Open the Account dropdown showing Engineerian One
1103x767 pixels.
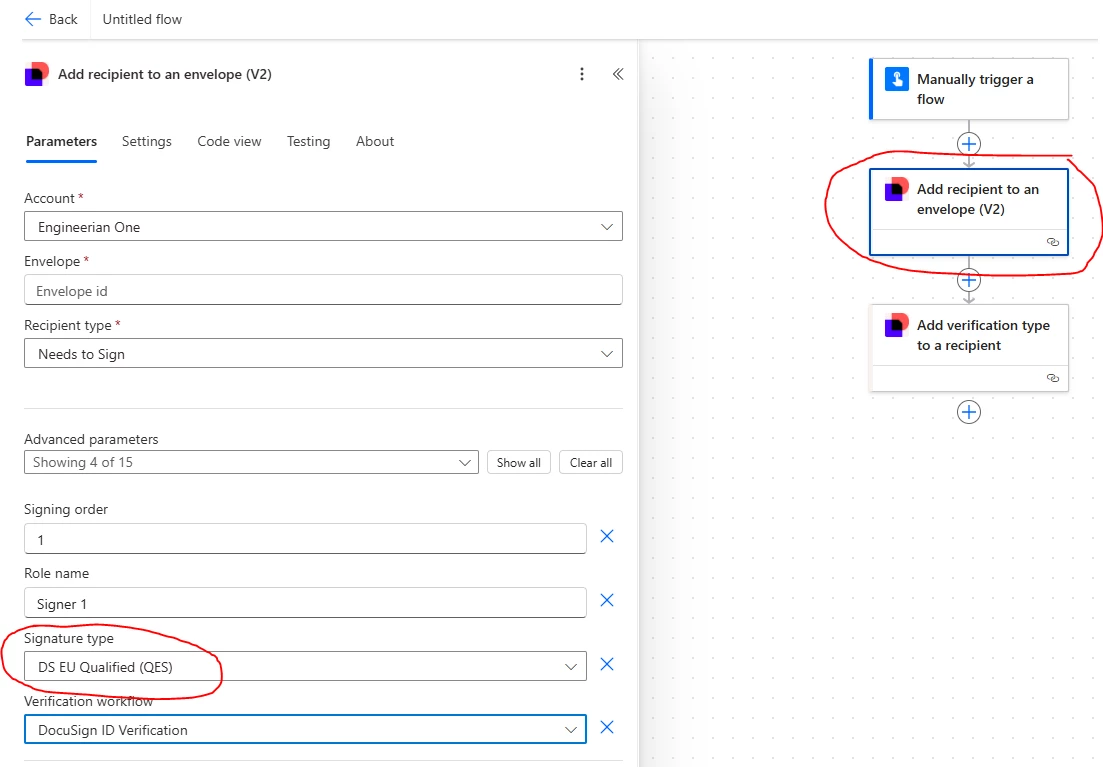click(324, 227)
